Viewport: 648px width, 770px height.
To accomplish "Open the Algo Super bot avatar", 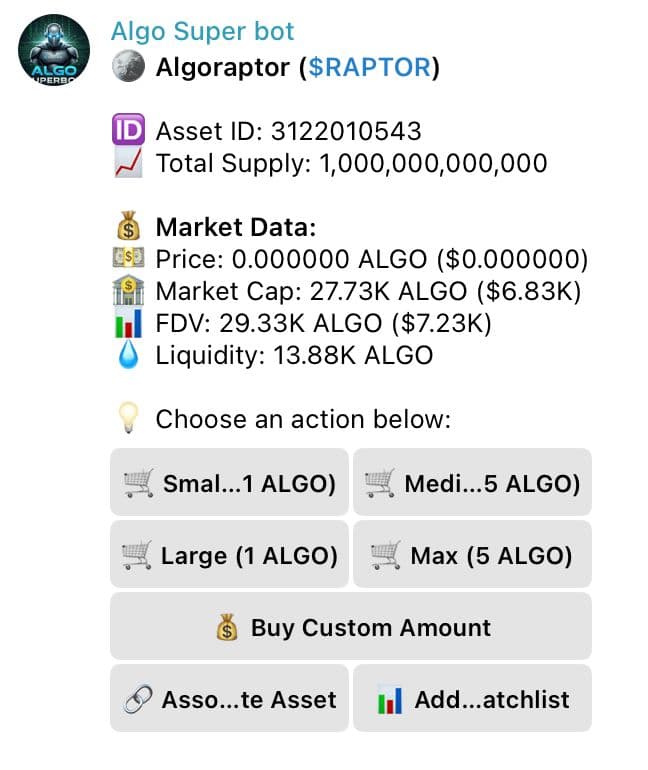I will 54,50.
